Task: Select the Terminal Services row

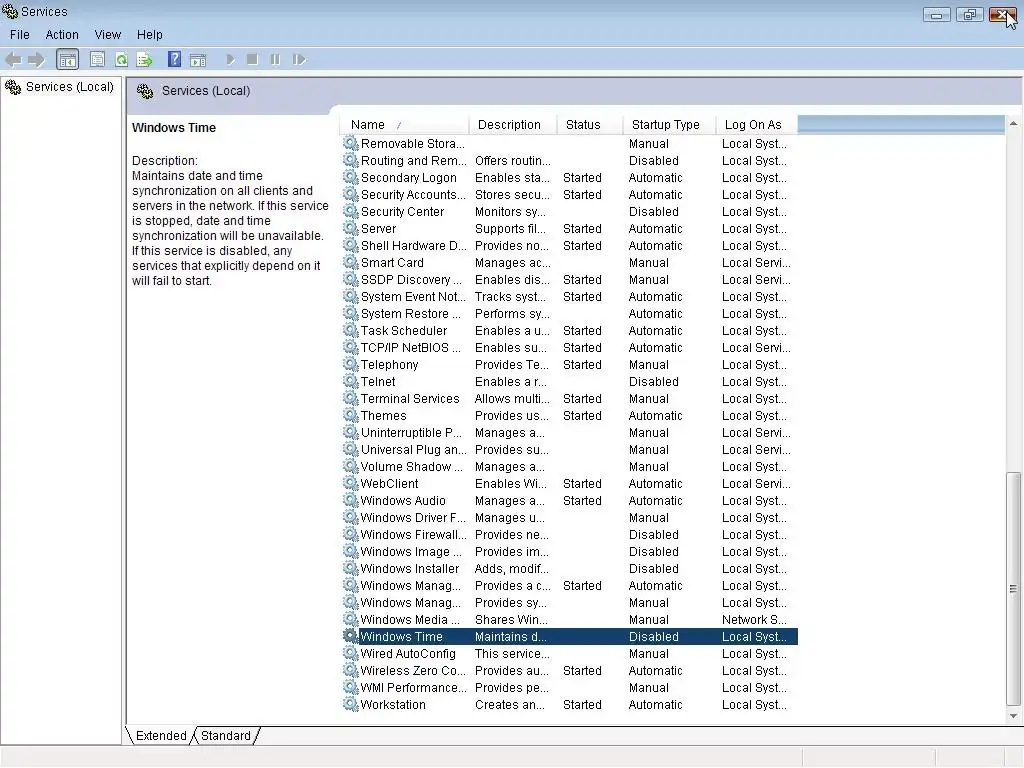Action: click(x=569, y=398)
